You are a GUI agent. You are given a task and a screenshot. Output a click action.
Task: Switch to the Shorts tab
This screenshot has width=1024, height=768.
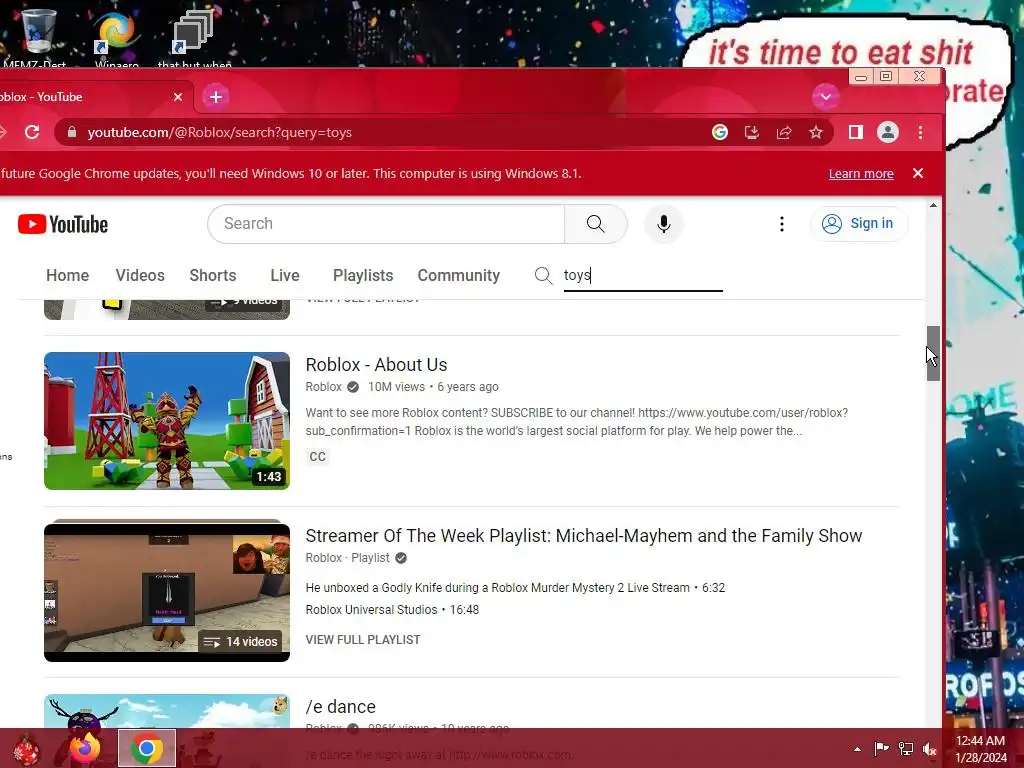(213, 276)
